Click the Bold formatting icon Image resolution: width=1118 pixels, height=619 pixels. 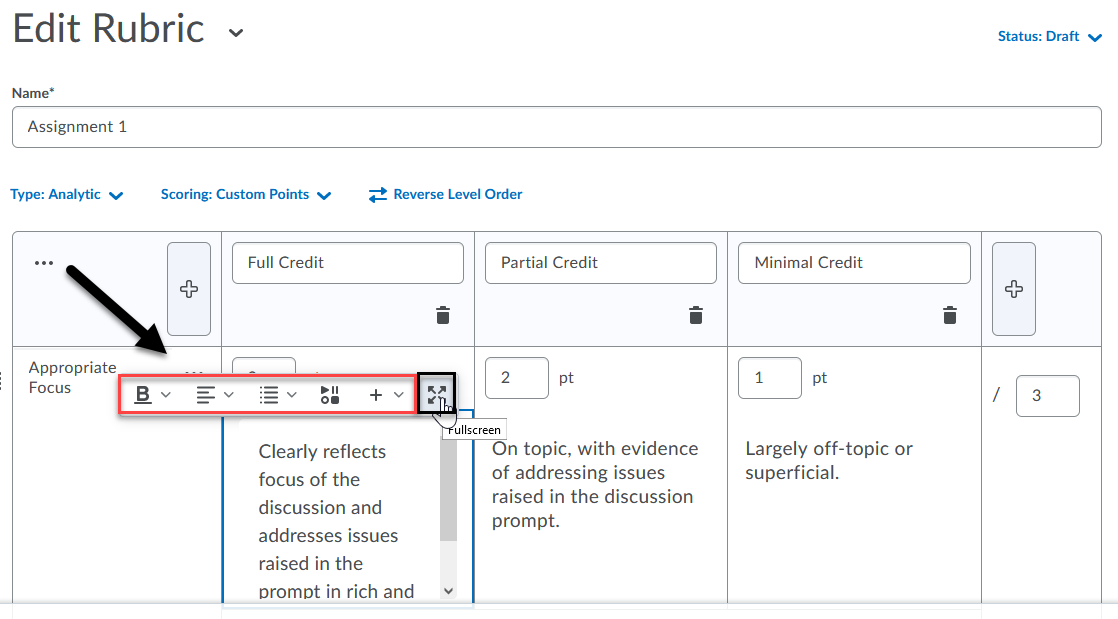pos(143,395)
